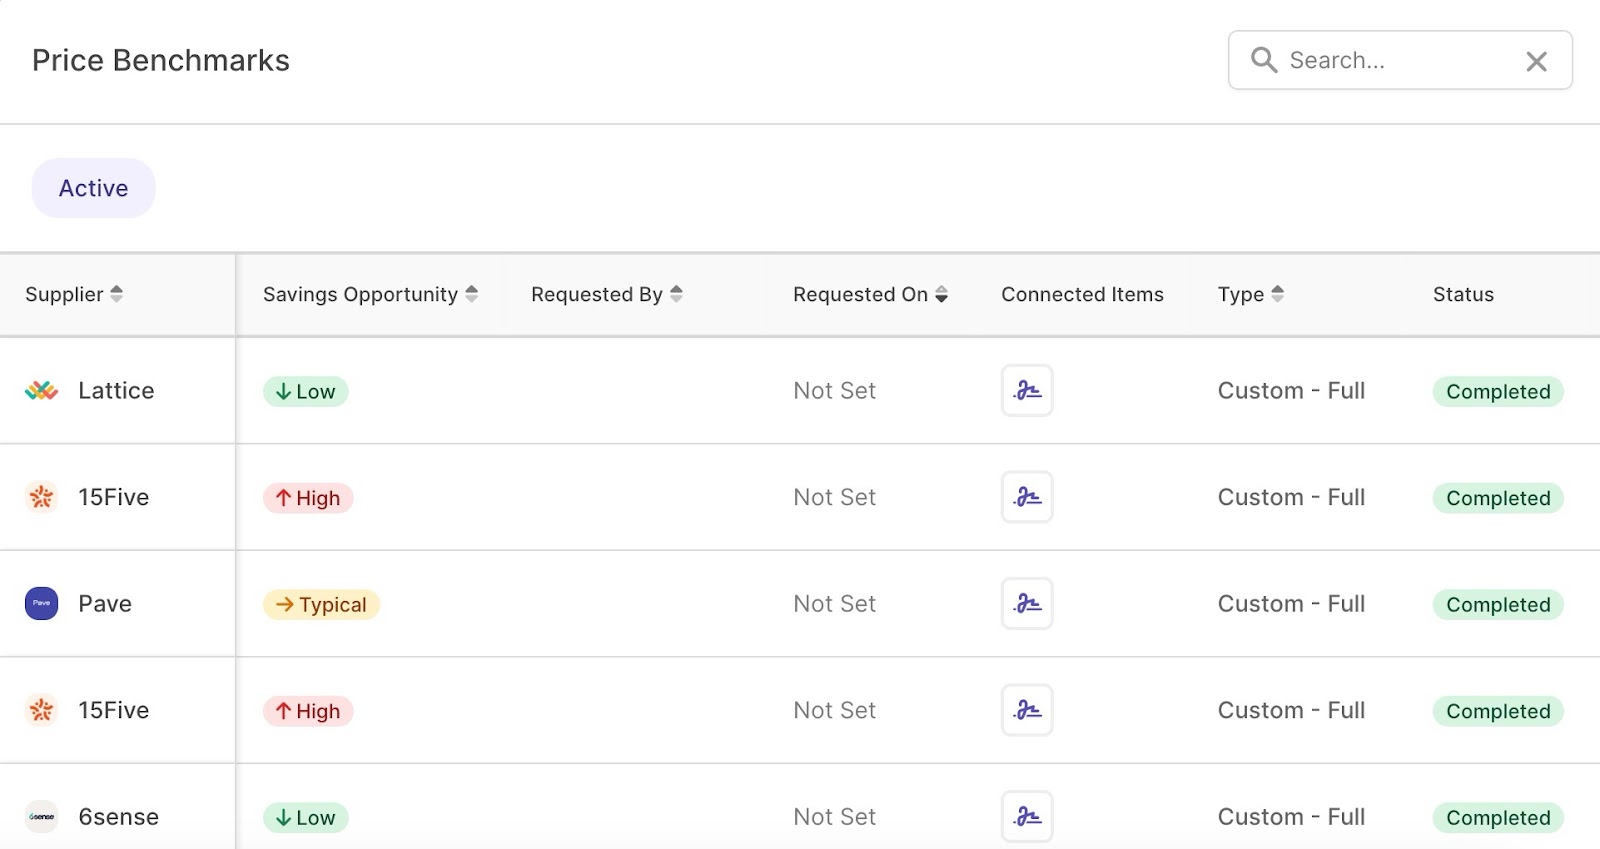Open the Lattice row's connected contract icon
Screen dimensions: 1600x849
[x=1027, y=390]
